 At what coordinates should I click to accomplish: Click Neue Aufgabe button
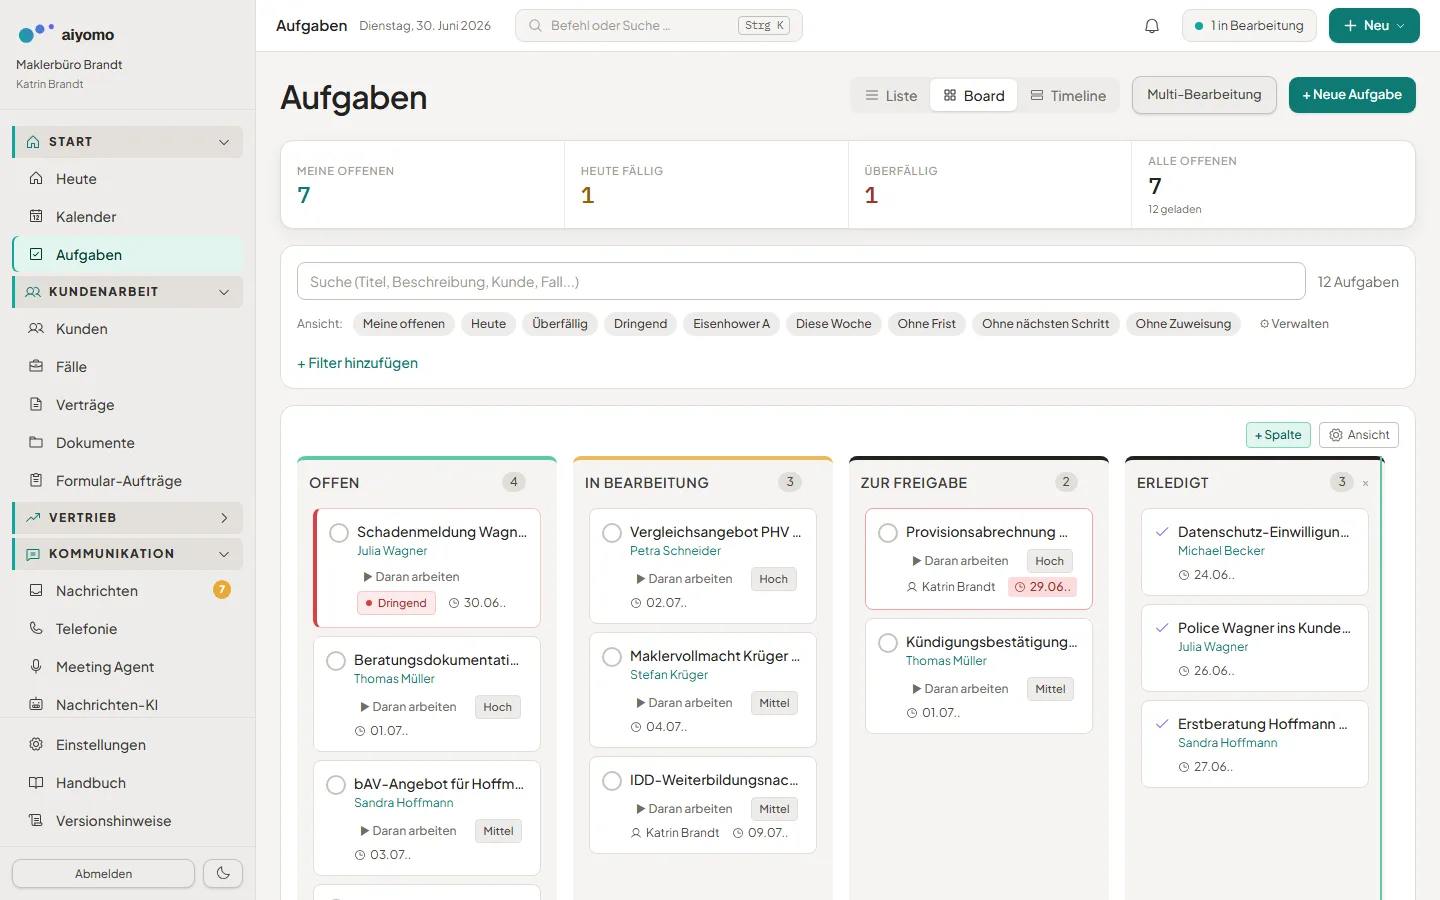tap(1352, 95)
